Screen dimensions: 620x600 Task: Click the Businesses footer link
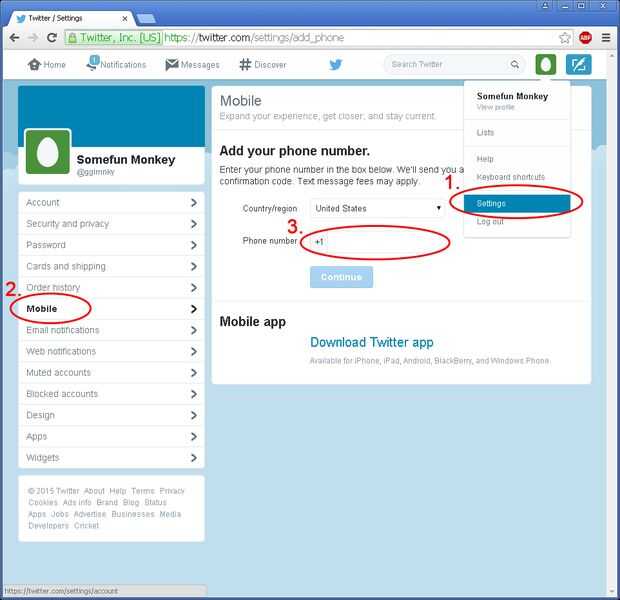[x=132, y=514]
